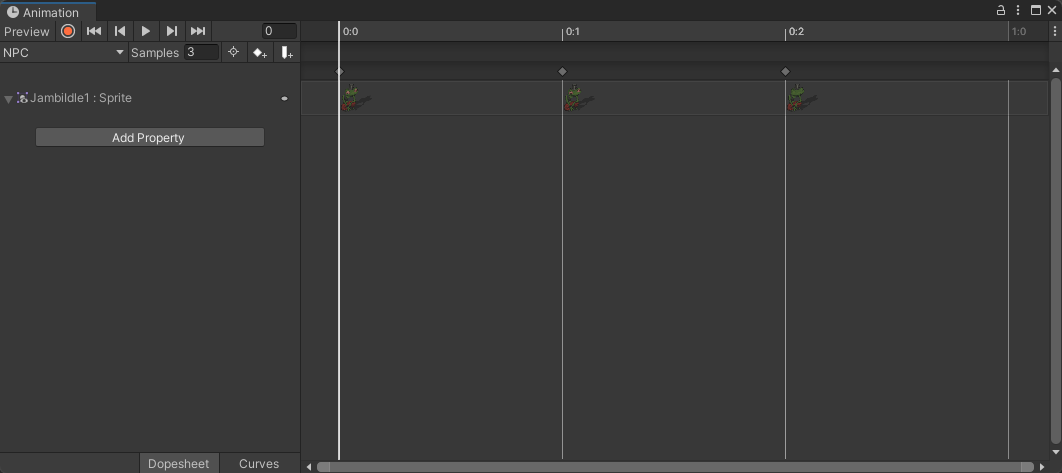Open the Animation window options menu
Viewport: 1062px width, 473px height.
[x=1019, y=10]
